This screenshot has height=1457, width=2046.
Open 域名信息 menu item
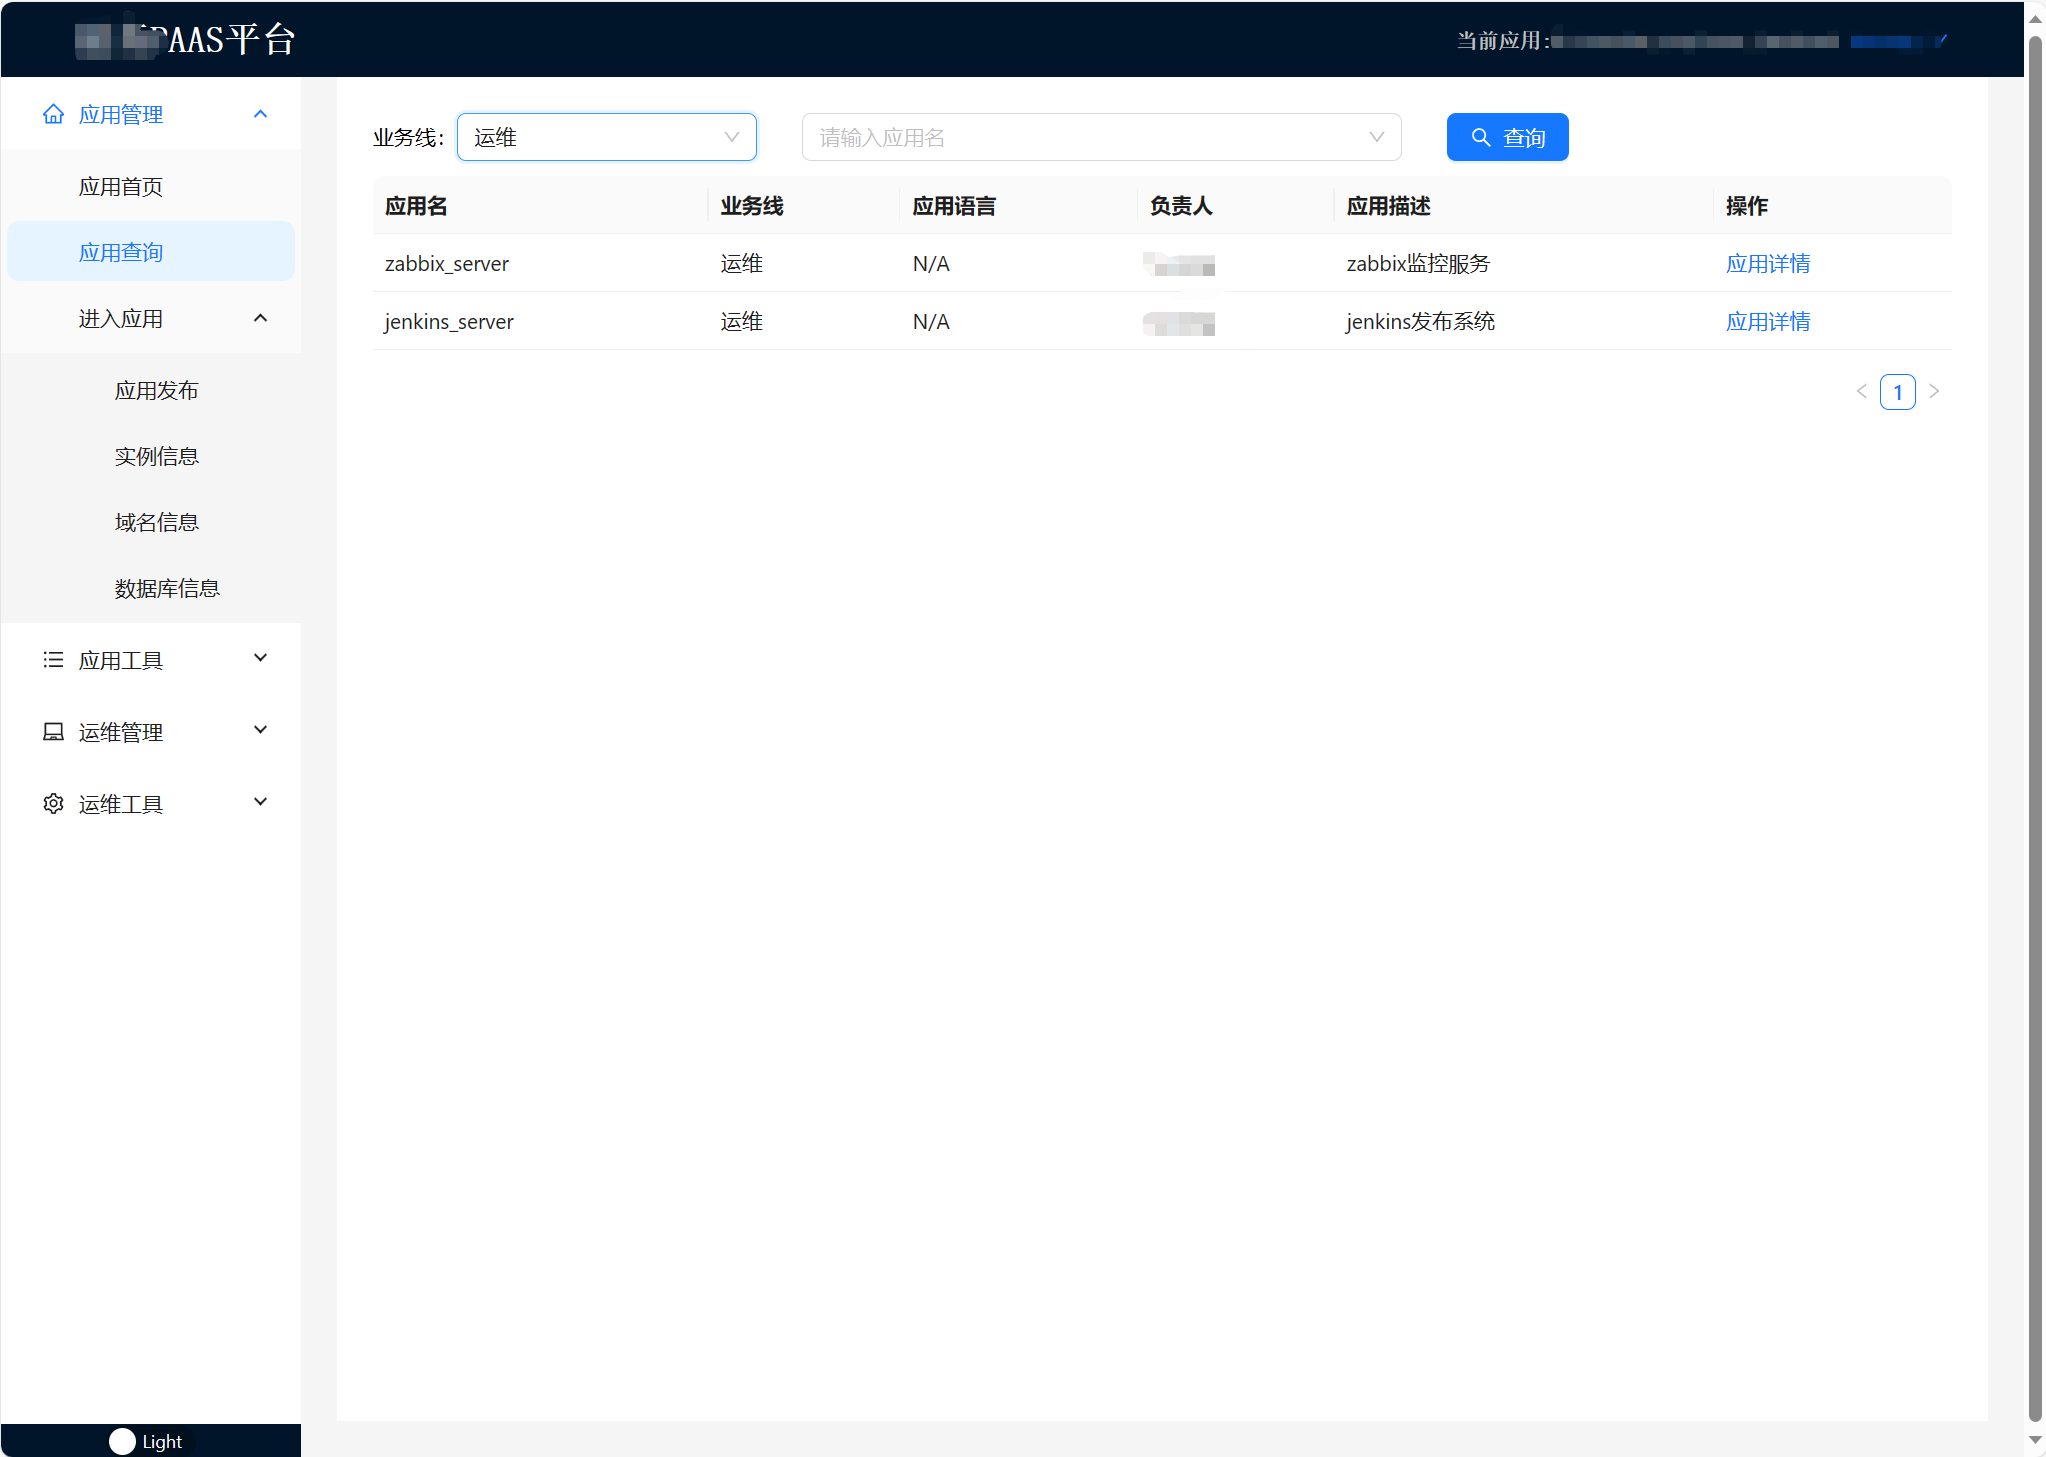(x=151, y=523)
